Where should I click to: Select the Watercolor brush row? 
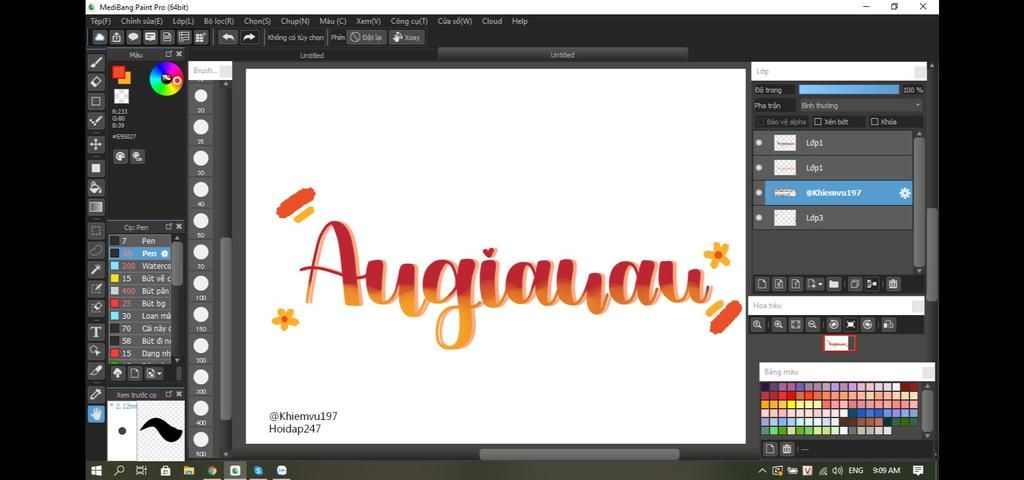pyautogui.click(x=140, y=266)
